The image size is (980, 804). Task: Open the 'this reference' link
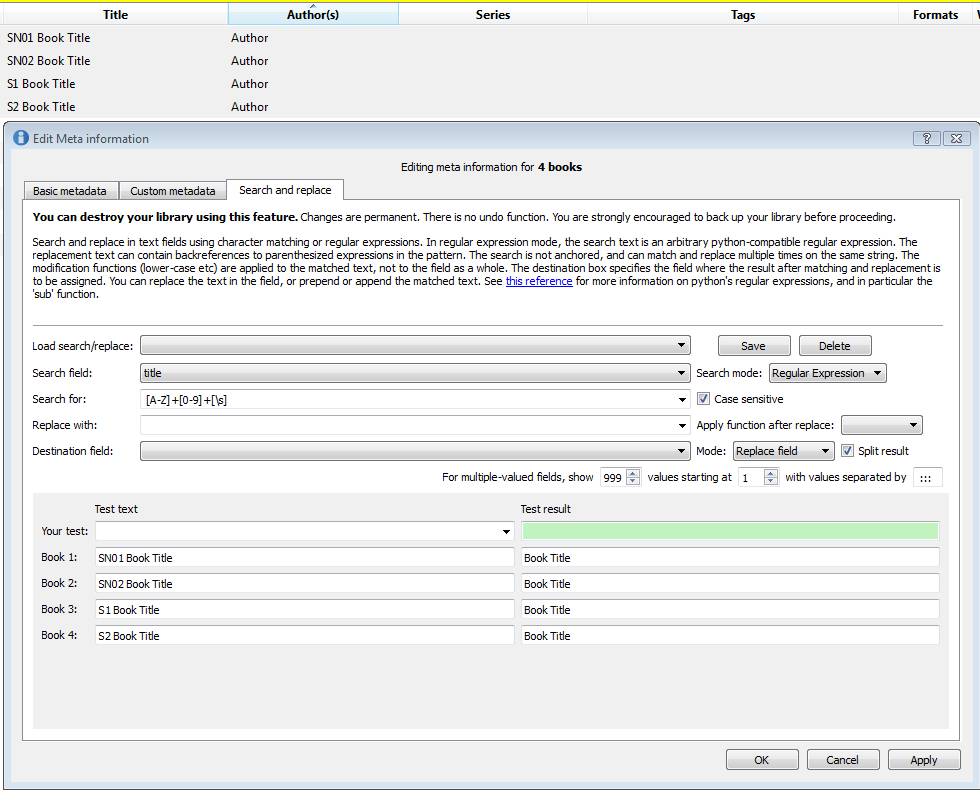pos(539,282)
